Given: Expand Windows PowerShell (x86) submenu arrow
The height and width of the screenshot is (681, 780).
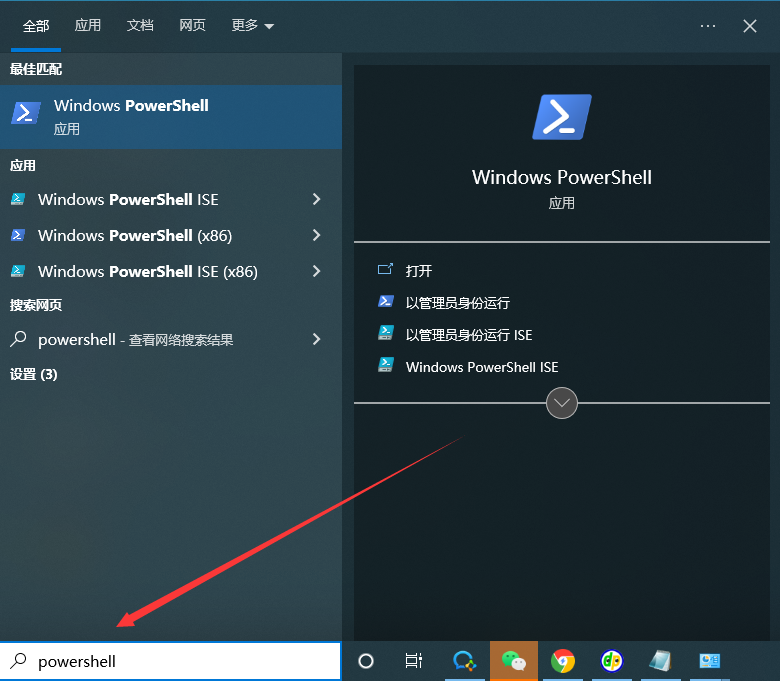Looking at the screenshot, I should click(x=316, y=235).
